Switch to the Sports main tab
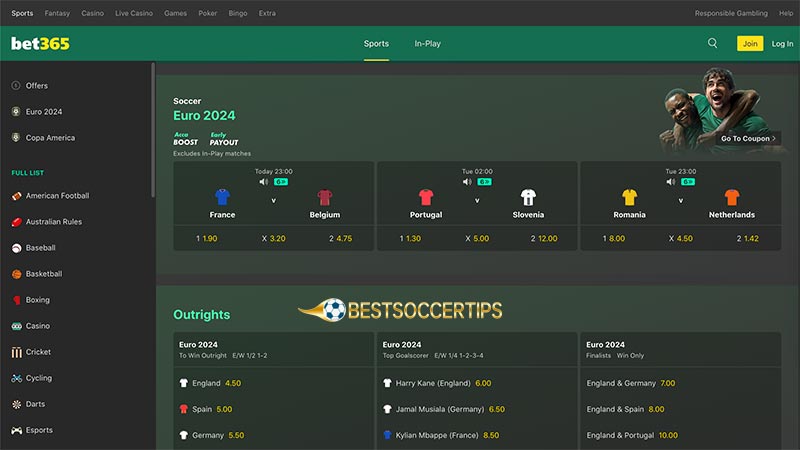This screenshot has width=800, height=450. [x=376, y=43]
